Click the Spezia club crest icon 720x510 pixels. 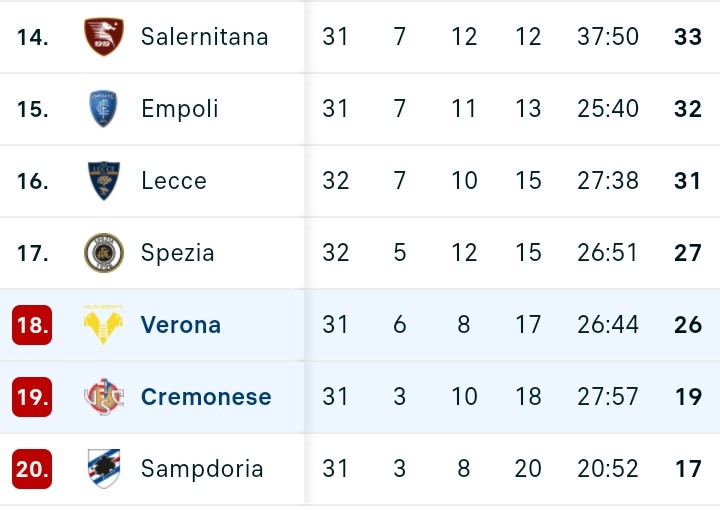pos(104,253)
